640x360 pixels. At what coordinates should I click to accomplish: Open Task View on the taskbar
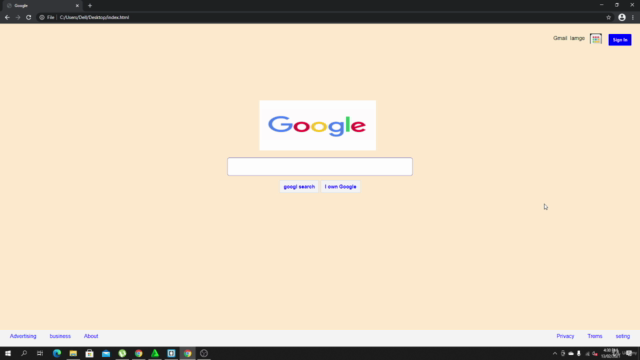tap(40, 353)
